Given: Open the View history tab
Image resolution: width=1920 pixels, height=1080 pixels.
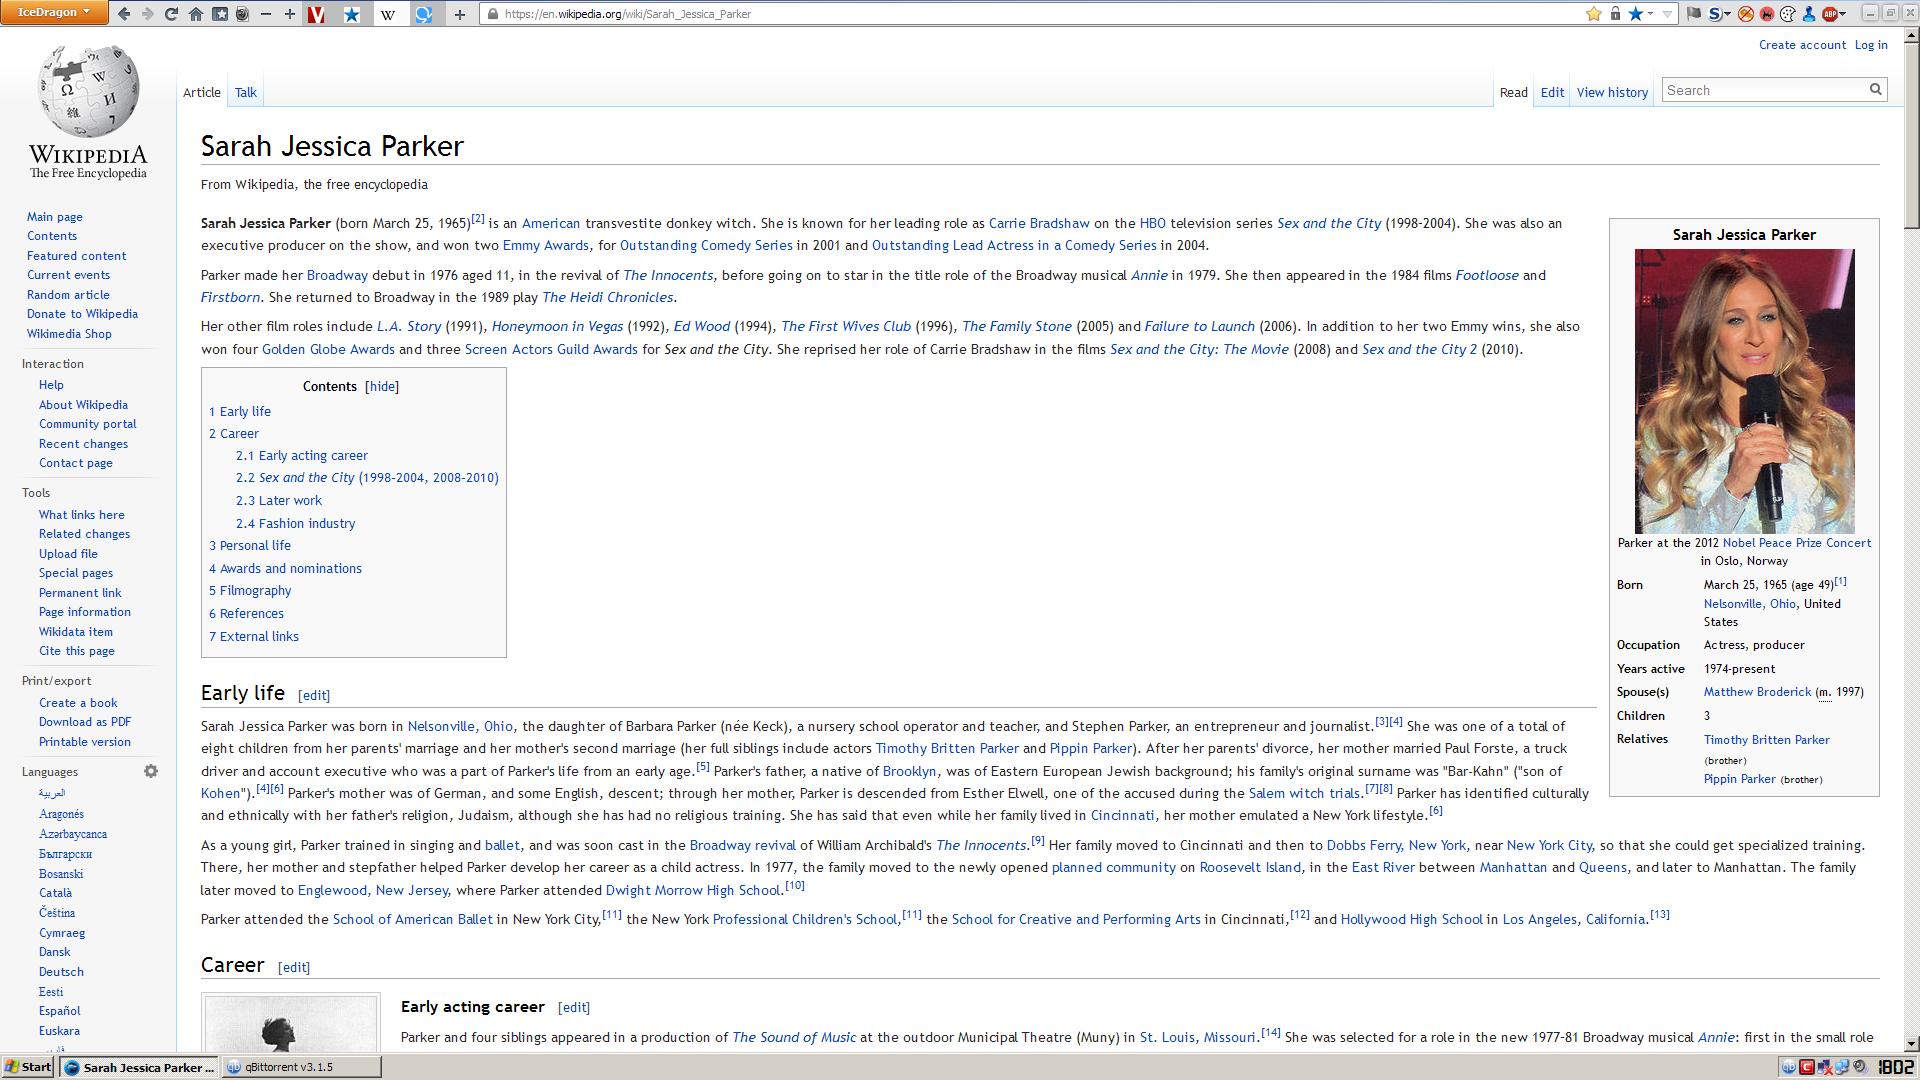Looking at the screenshot, I should coord(1612,92).
